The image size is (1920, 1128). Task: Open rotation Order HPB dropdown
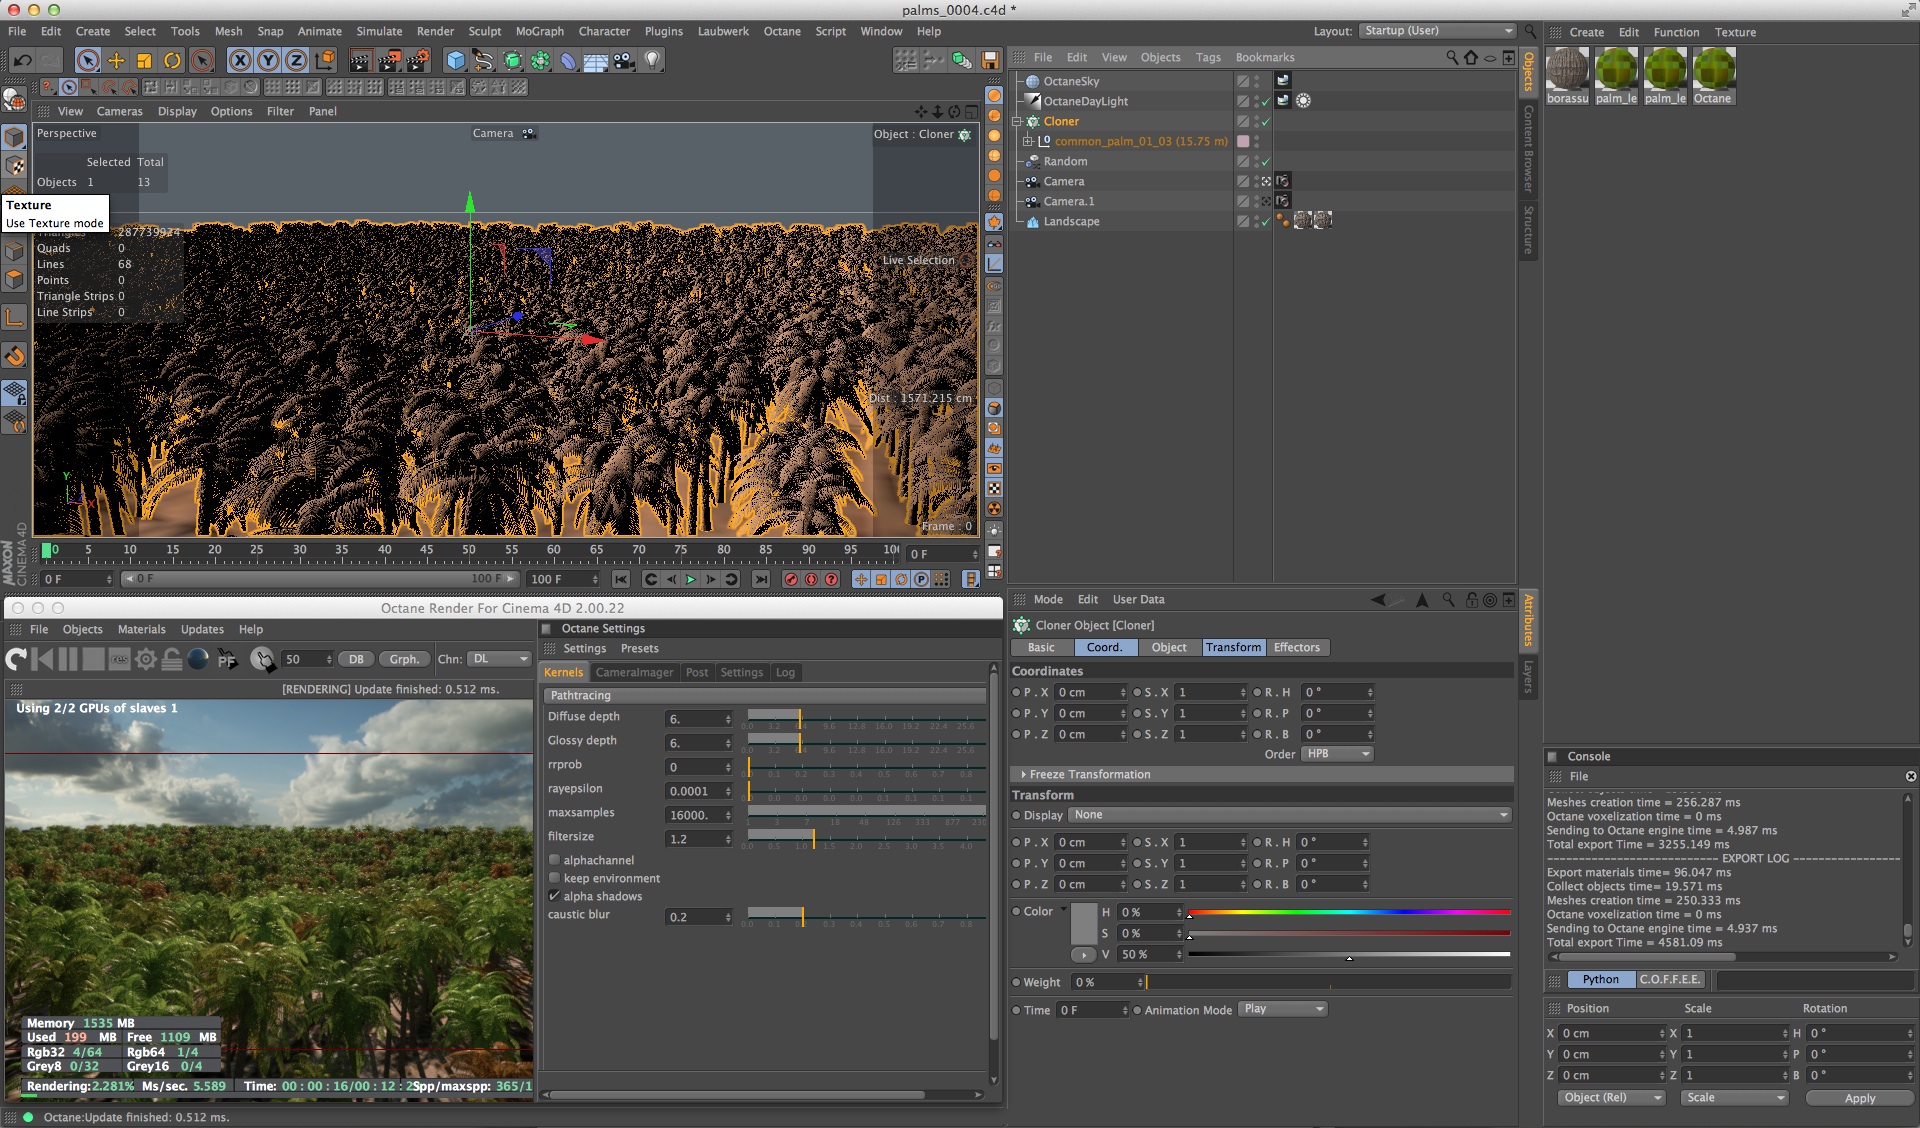click(1337, 754)
